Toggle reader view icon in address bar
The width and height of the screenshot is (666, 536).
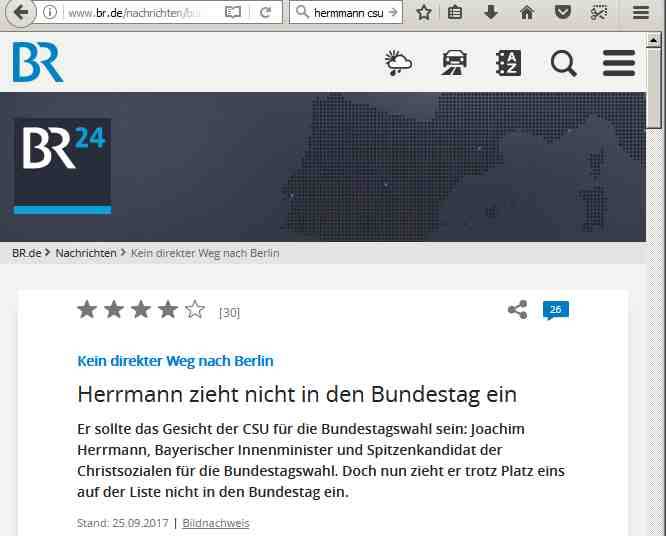(x=233, y=12)
